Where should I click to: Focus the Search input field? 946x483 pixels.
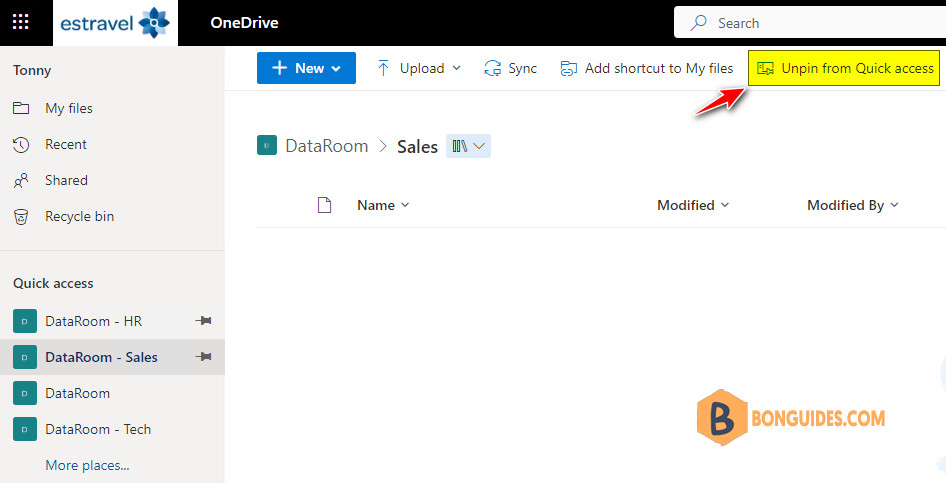(810, 23)
